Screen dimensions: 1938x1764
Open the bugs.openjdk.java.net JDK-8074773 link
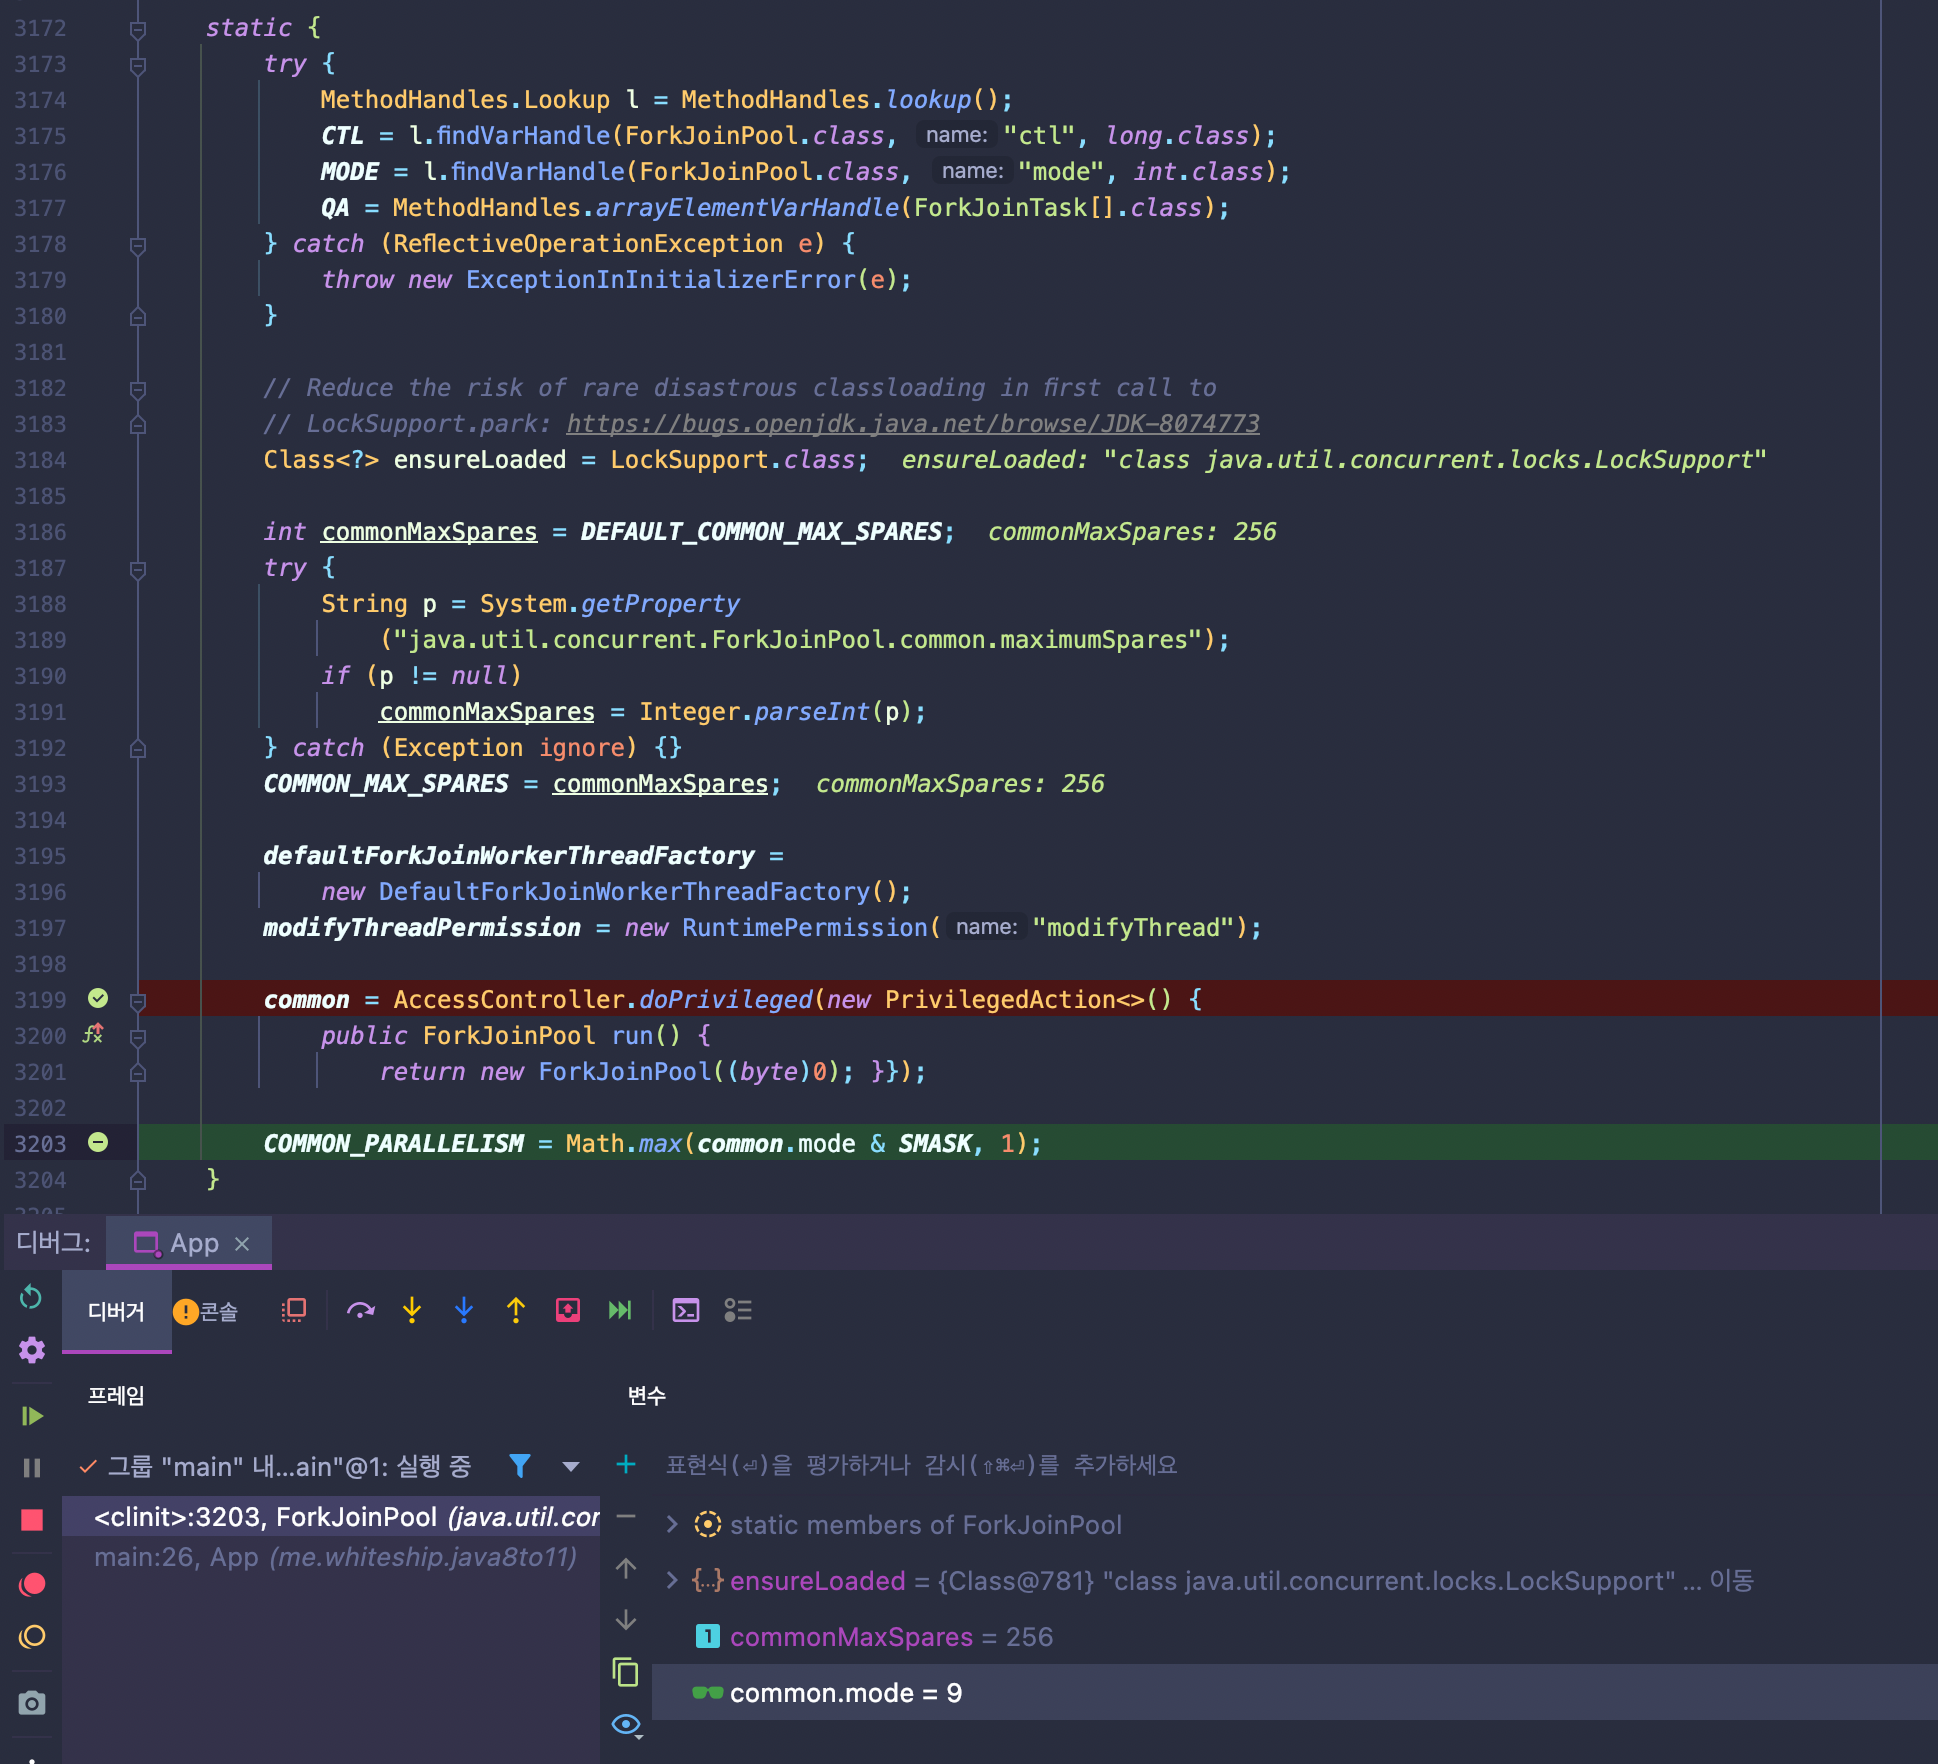(912, 424)
